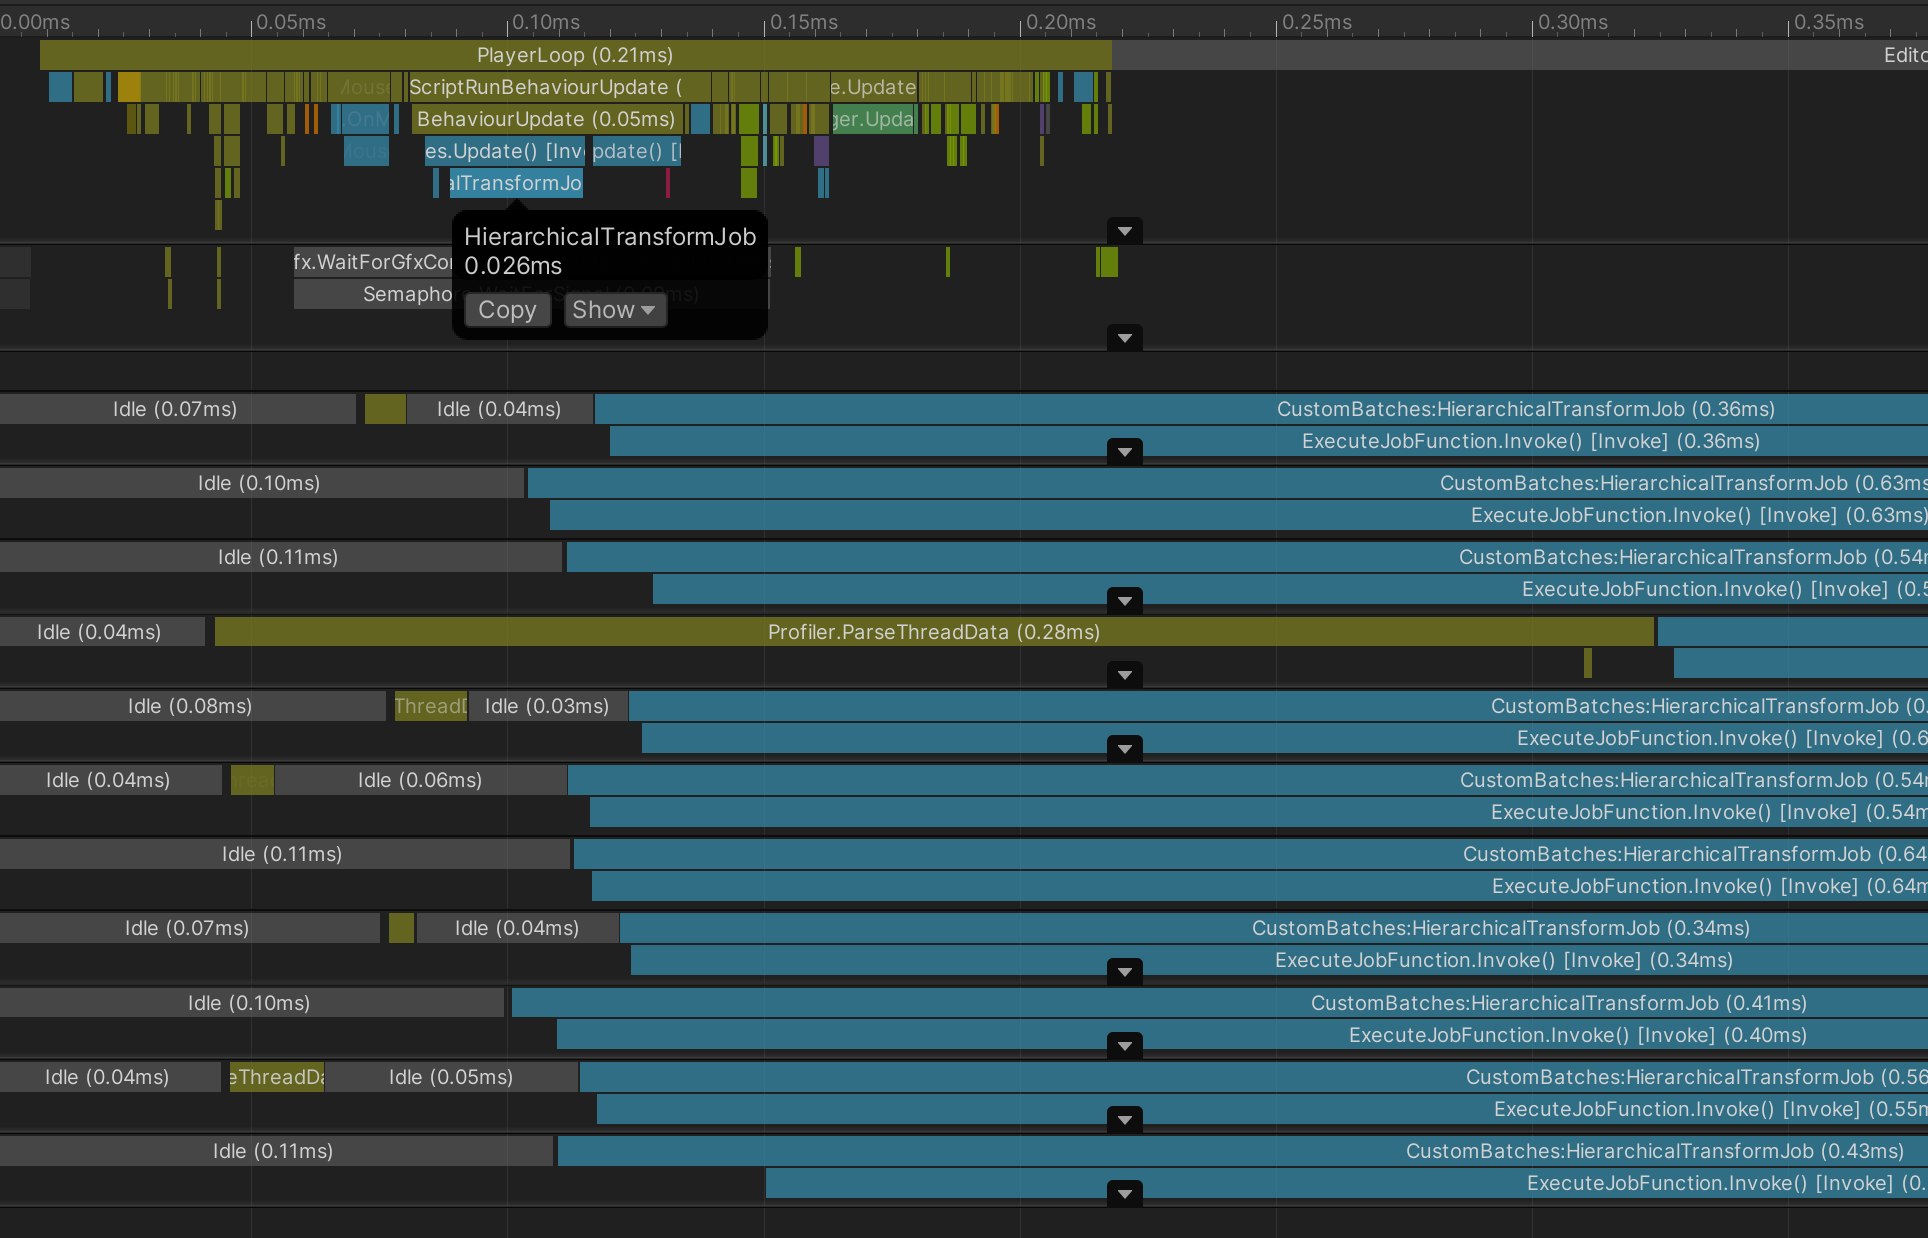Screen dimensions: 1928x1238
Task: Click the ScriptRunBehaviourUpdate sample bar
Action: click(545, 87)
